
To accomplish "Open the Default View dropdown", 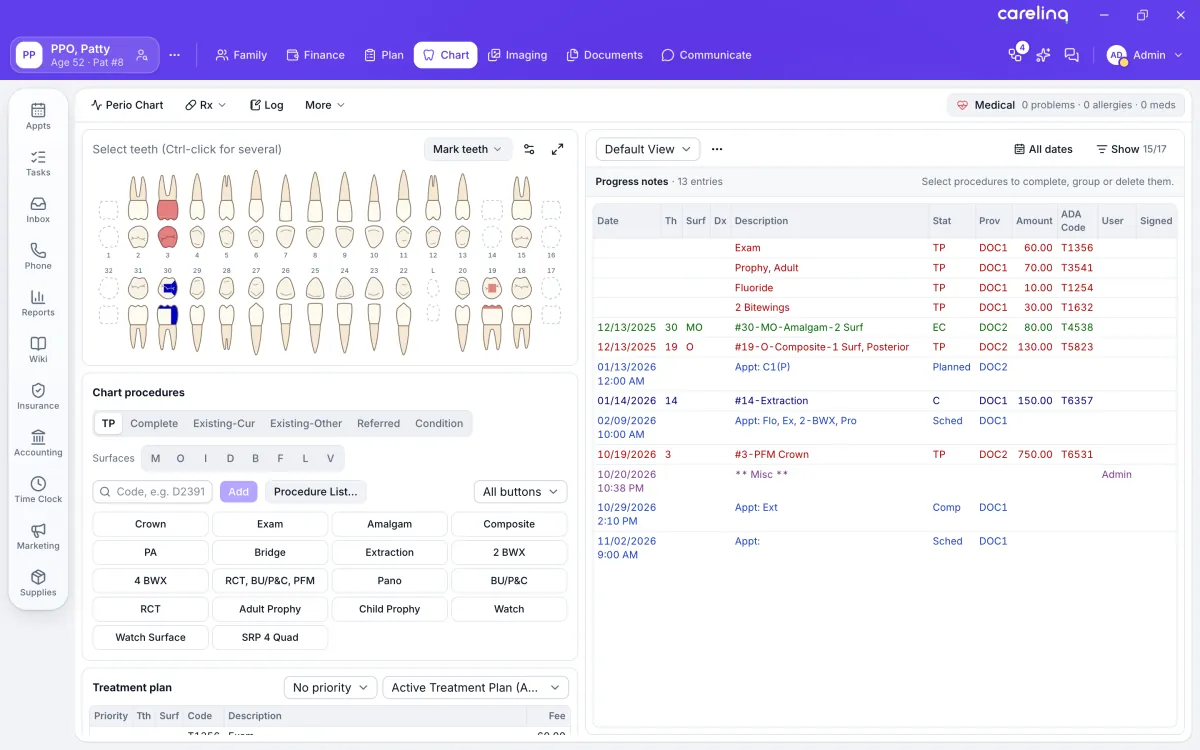I will [648, 149].
